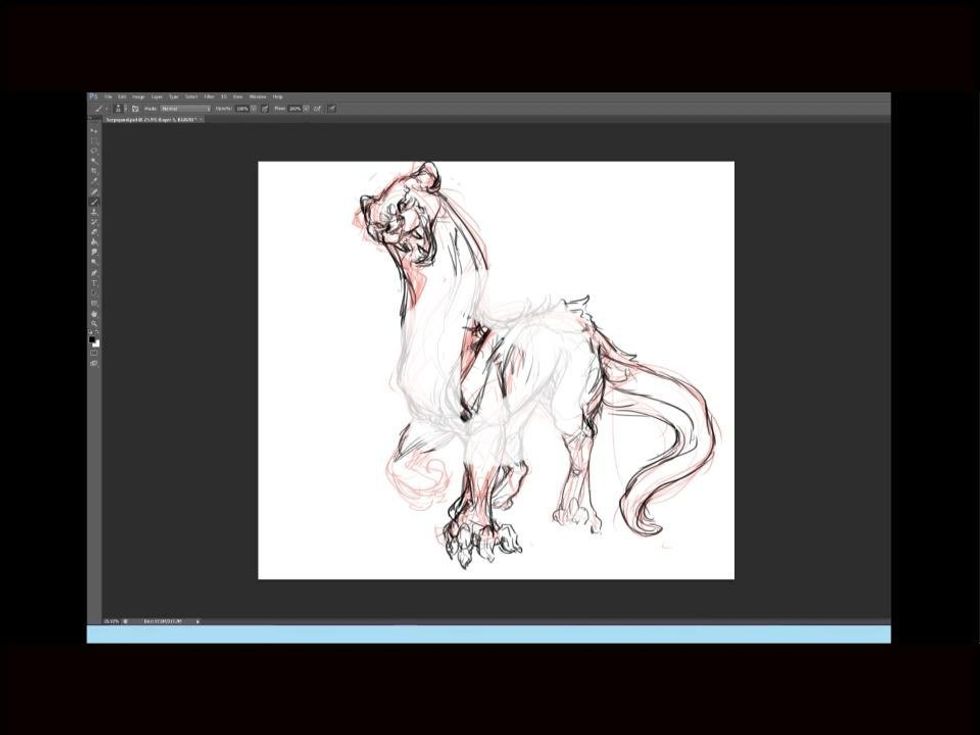The image size is (980, 735).
Task: Toggle pressure for opacity button
Action: tap(265, 108)
